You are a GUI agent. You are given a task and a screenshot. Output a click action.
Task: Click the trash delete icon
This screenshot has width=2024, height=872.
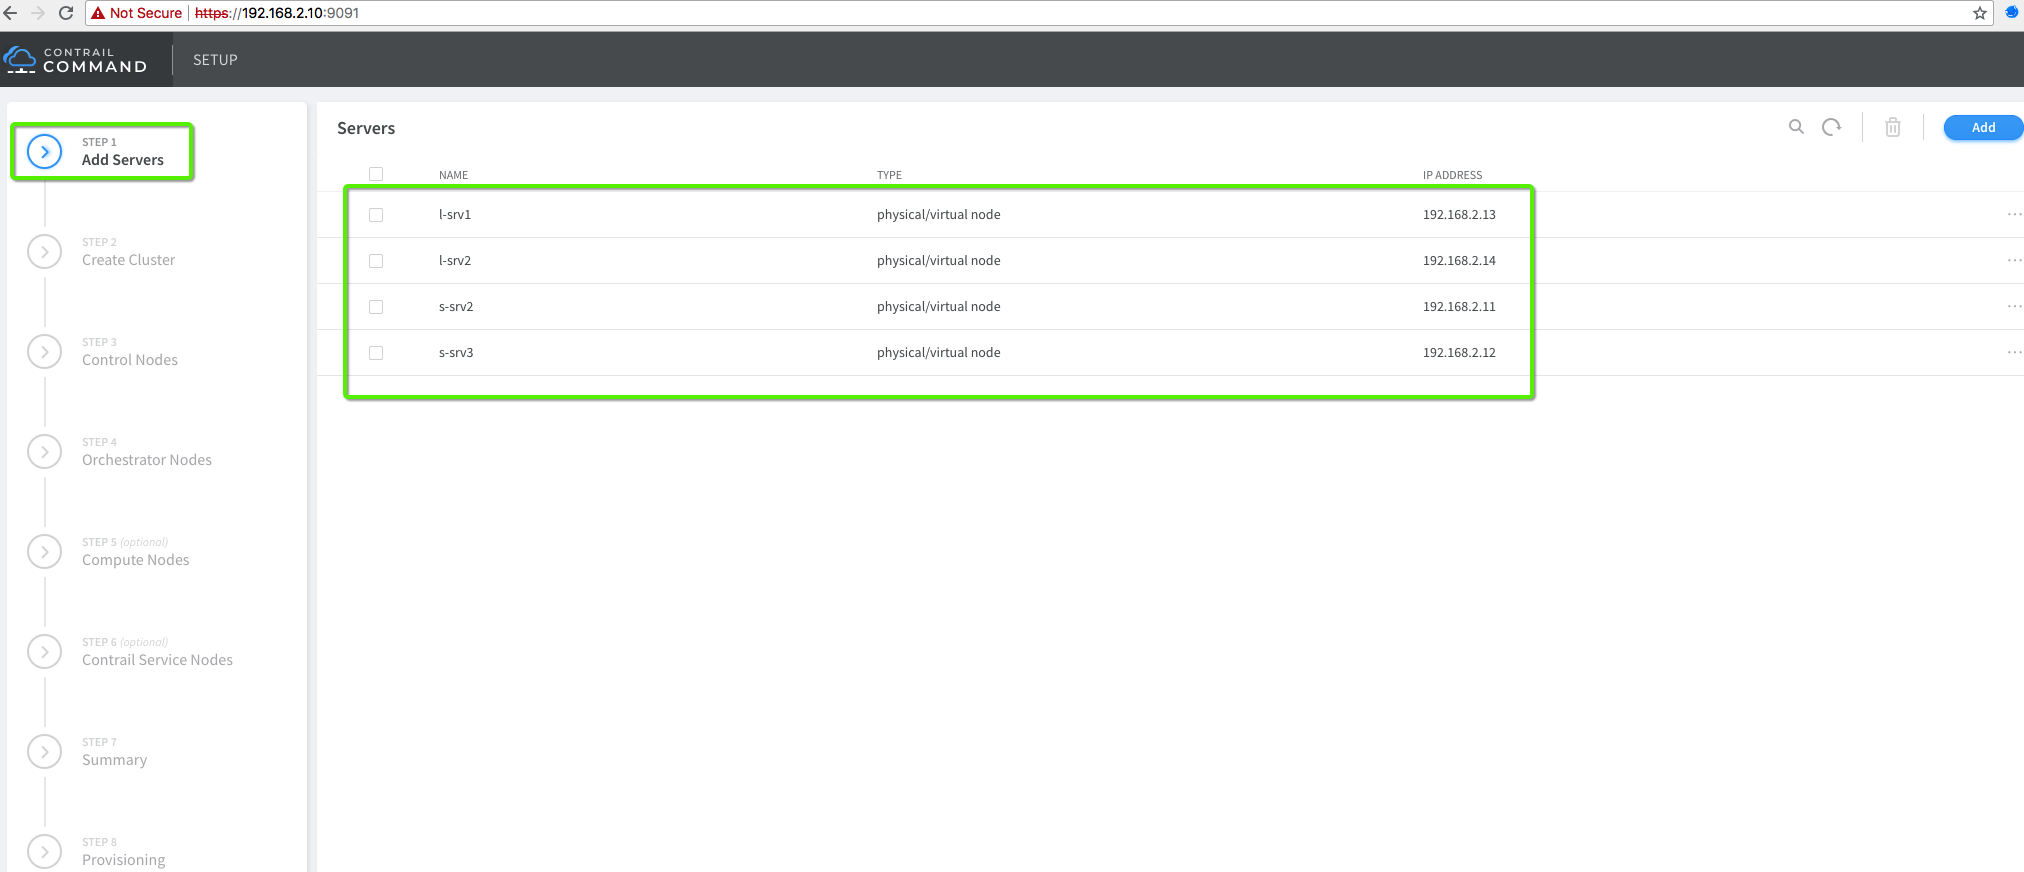tap(1893, 127)
